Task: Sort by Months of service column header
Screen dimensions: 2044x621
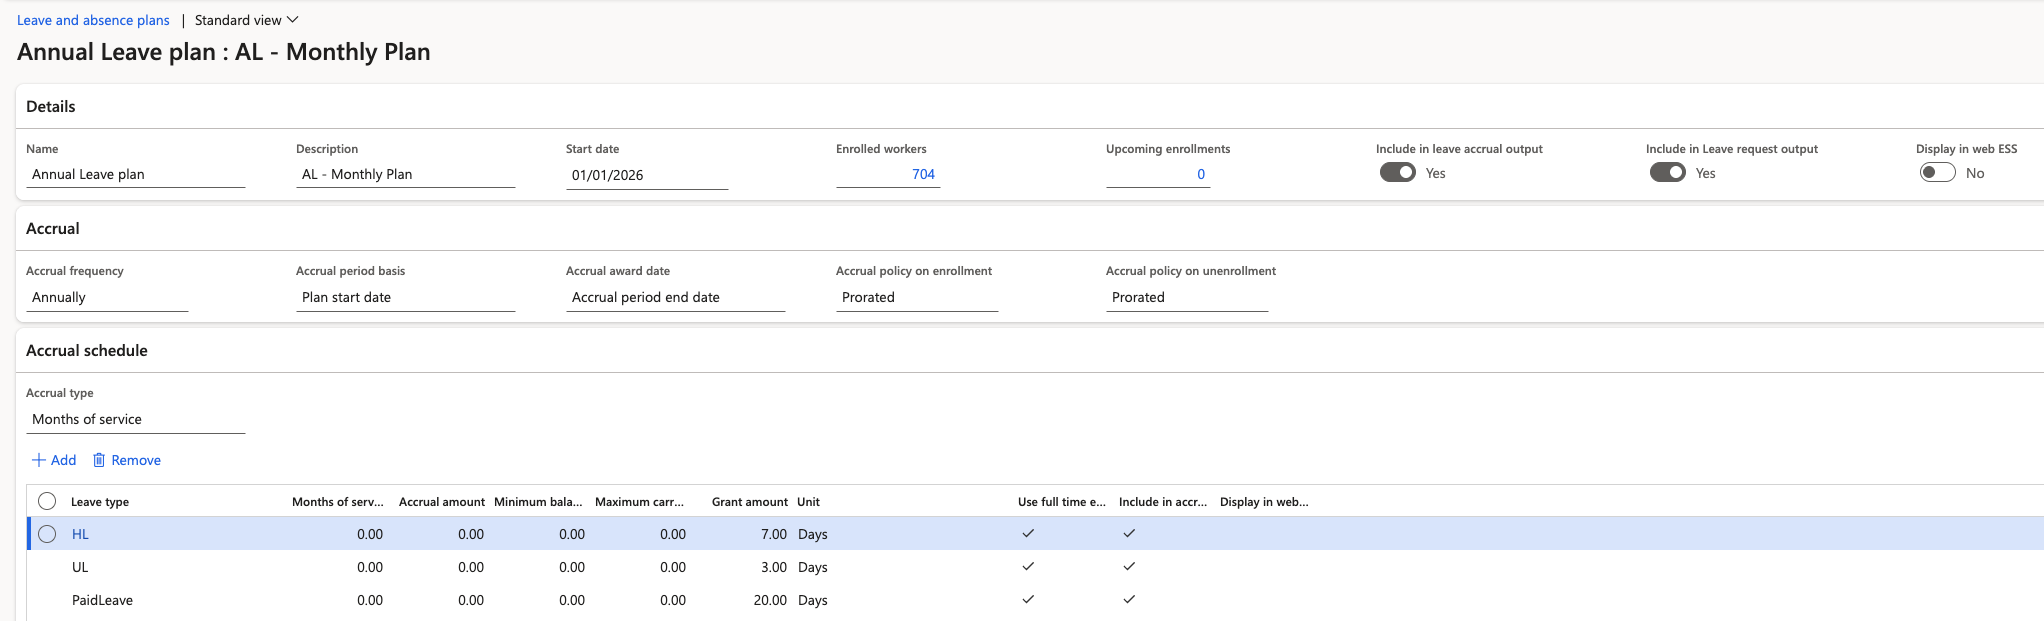Action: click(x=337, y=502)
